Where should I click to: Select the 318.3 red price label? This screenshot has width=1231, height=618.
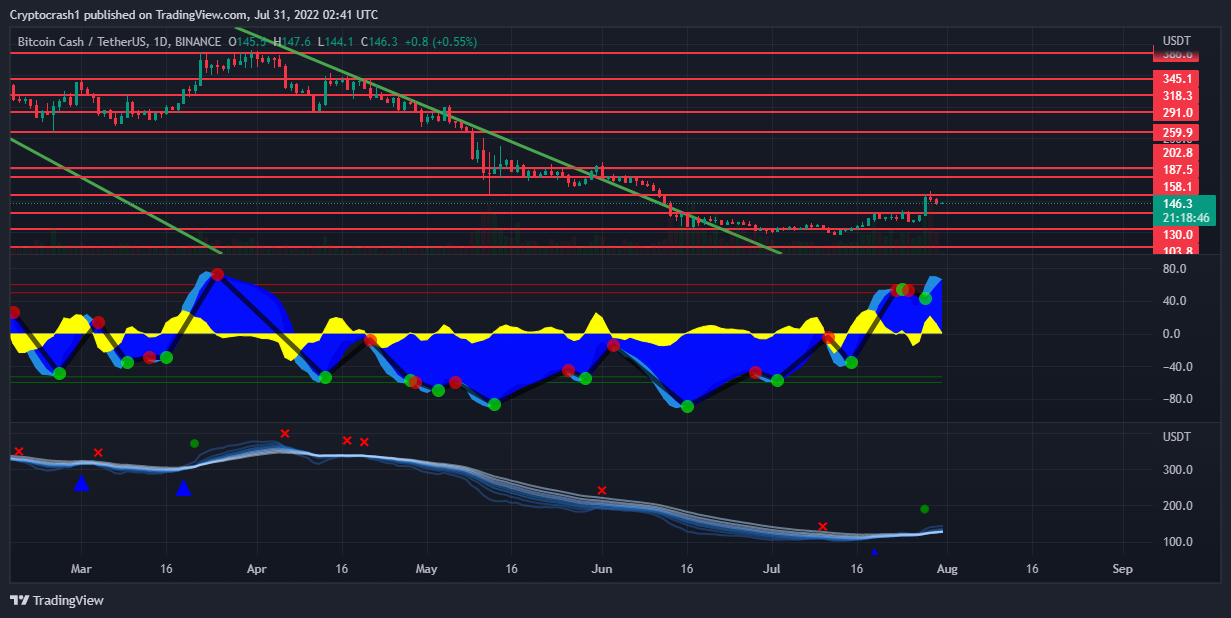1177,96
